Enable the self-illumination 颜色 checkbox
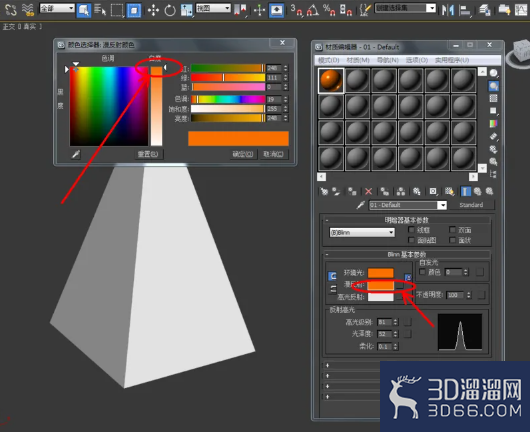The width and height of the screenshot is (530, 432). pos(422,272)
